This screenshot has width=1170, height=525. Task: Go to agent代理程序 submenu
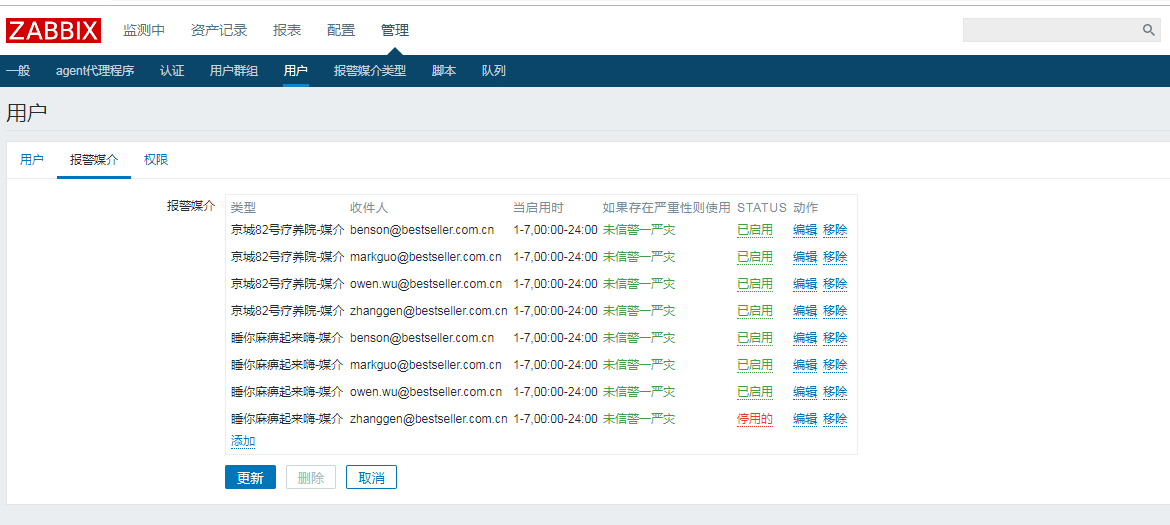[x=96, y=71]
